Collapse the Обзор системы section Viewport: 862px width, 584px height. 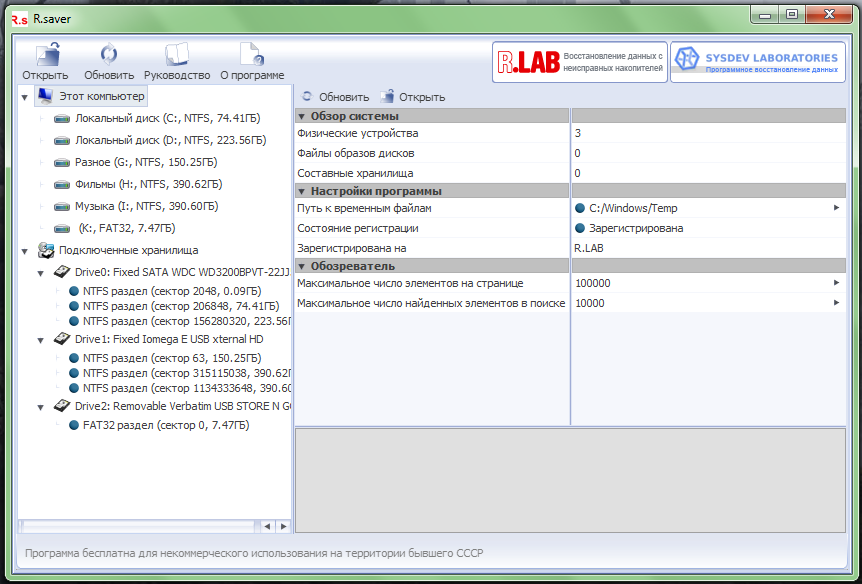click(302, 116)
